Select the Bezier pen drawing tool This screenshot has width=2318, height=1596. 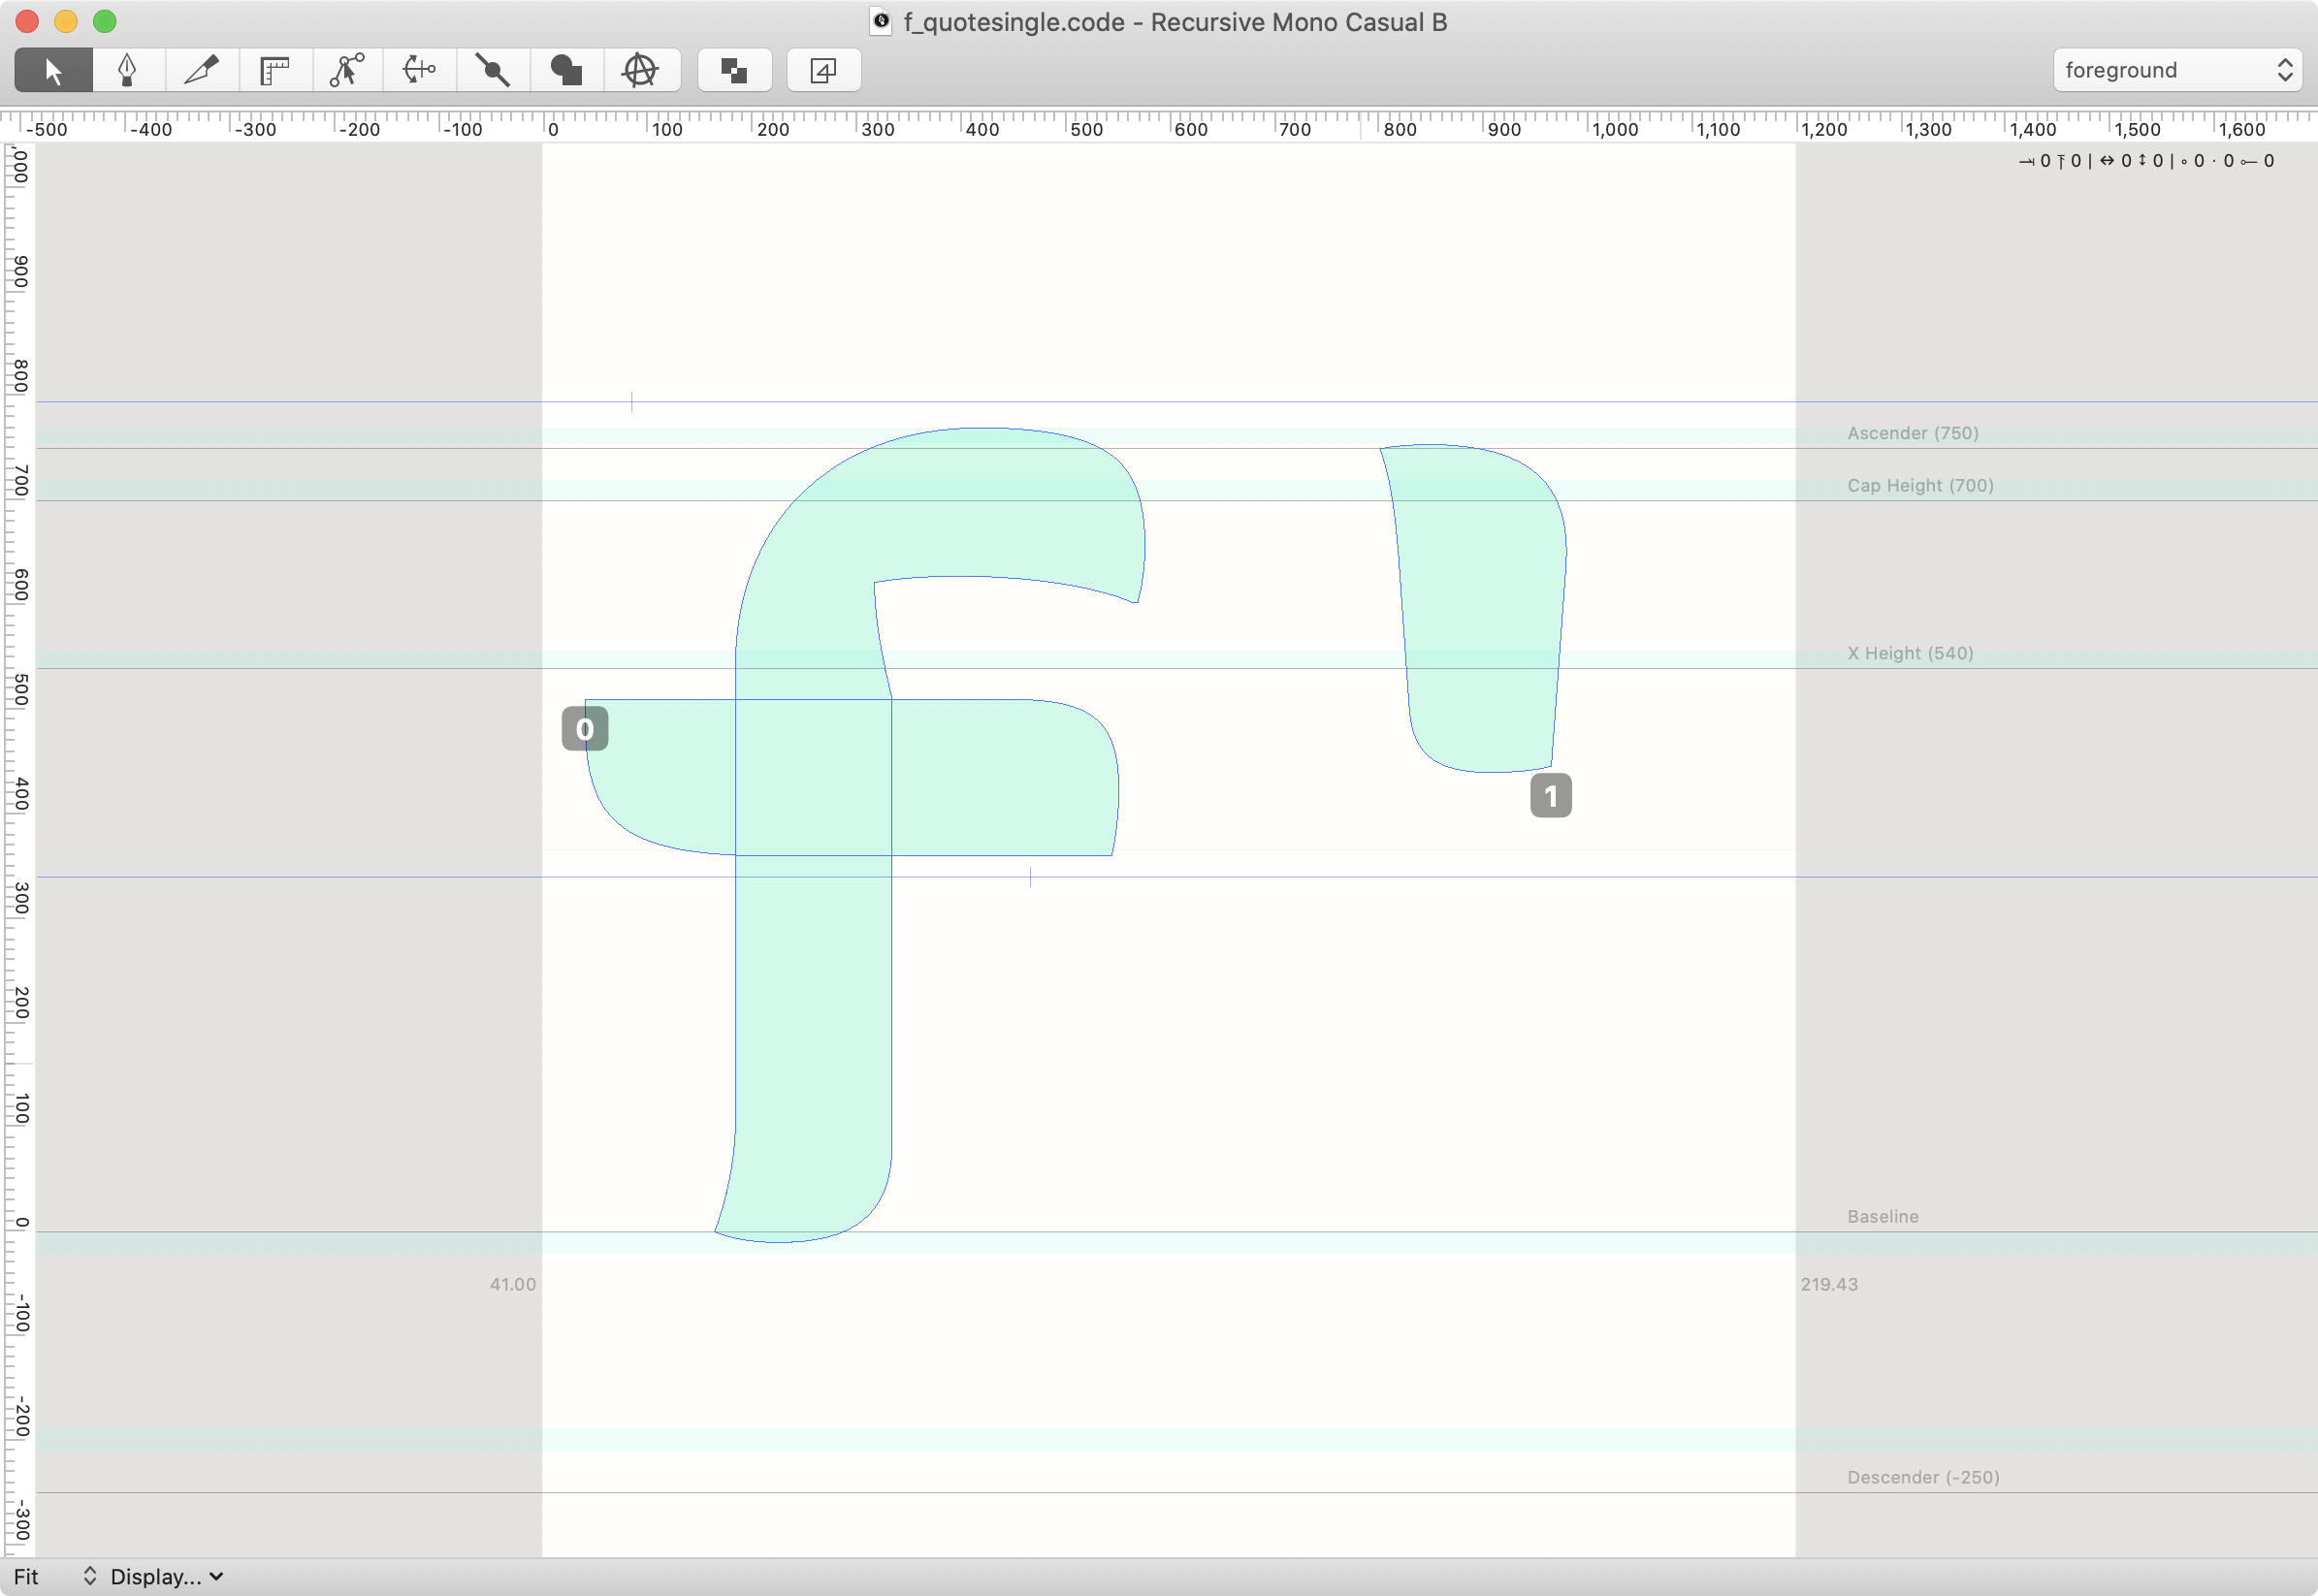128,70
